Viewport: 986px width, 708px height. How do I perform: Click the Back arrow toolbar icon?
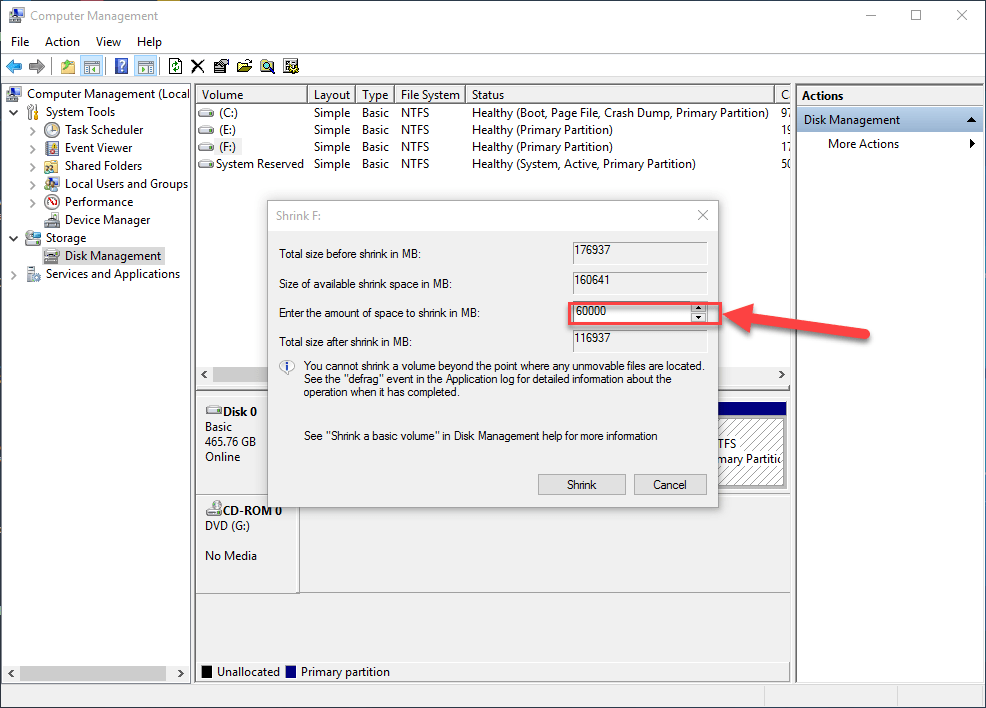pyautogui.click(x=14, y=67)
